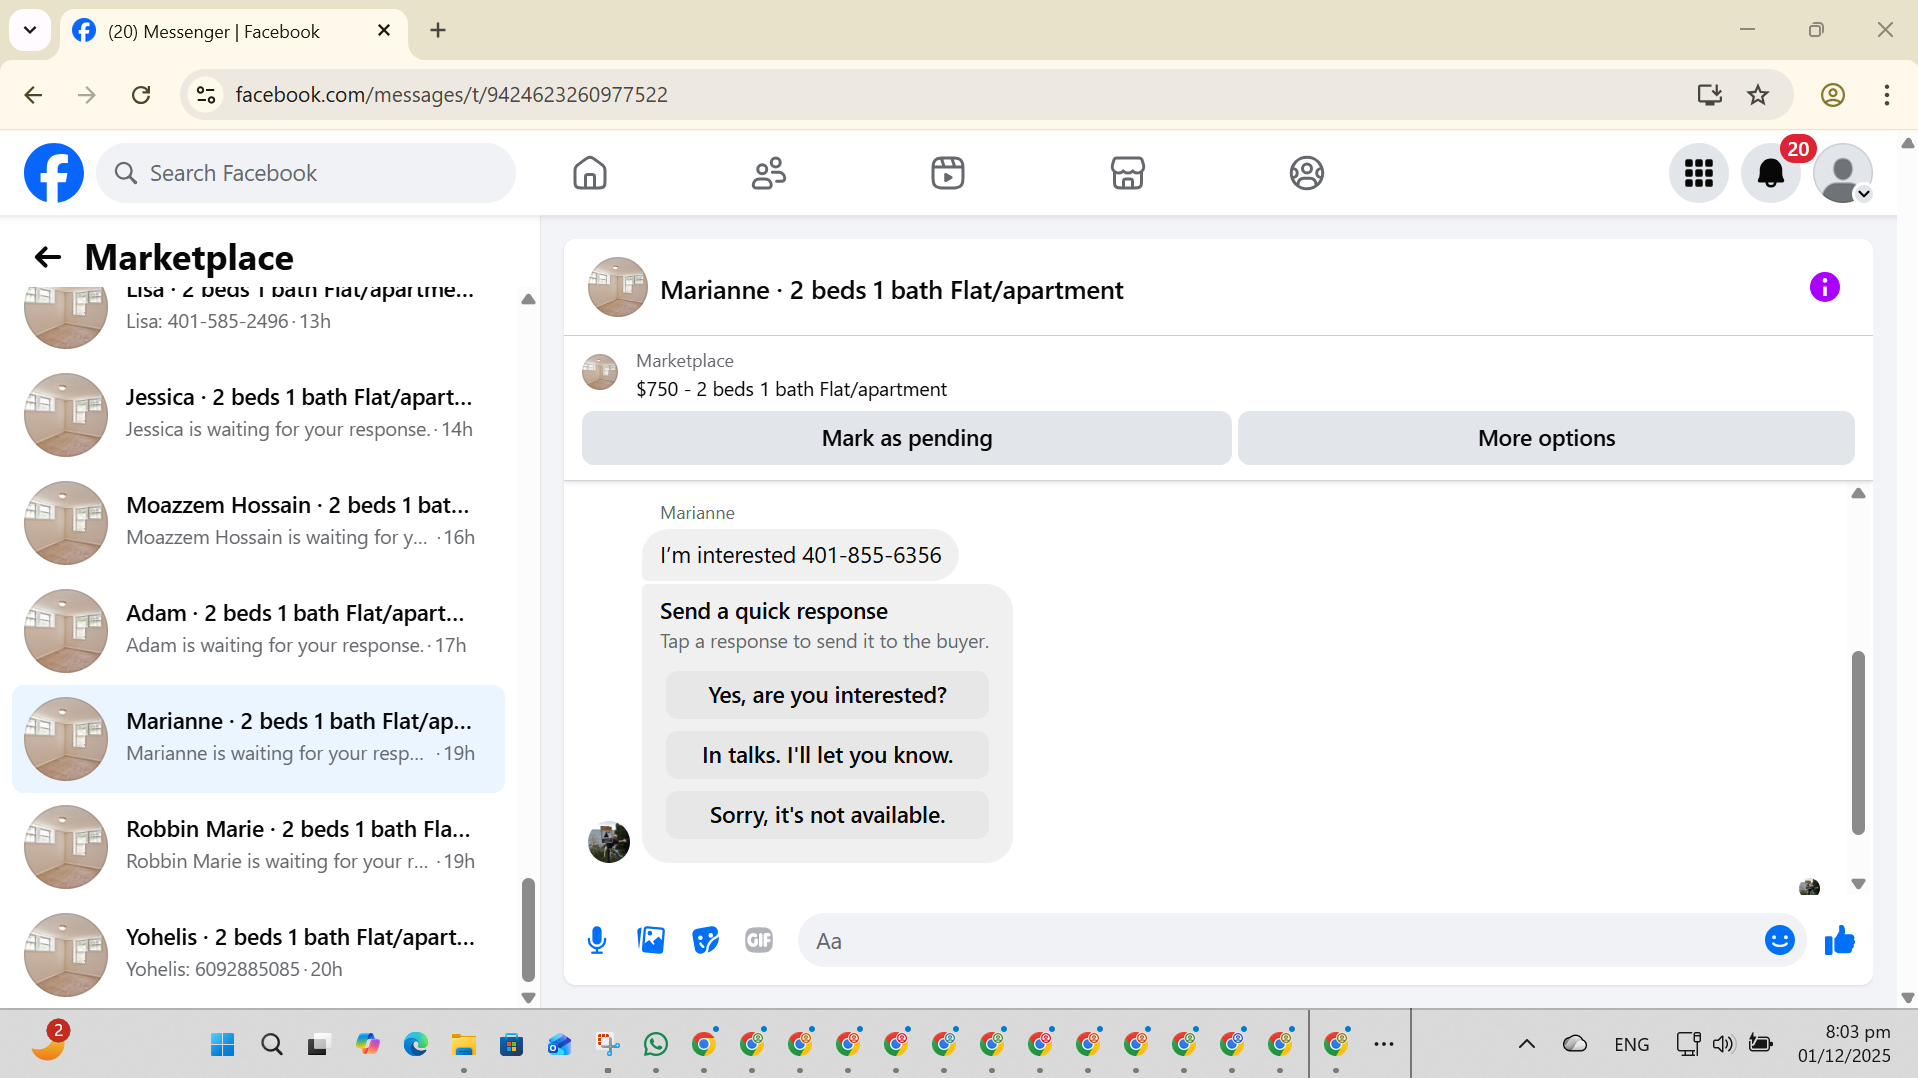Image resolution: width=1918 pixels, height=1078 pixels.
Task: Click the chat scroll down arrow
Action: point(1858,884)
